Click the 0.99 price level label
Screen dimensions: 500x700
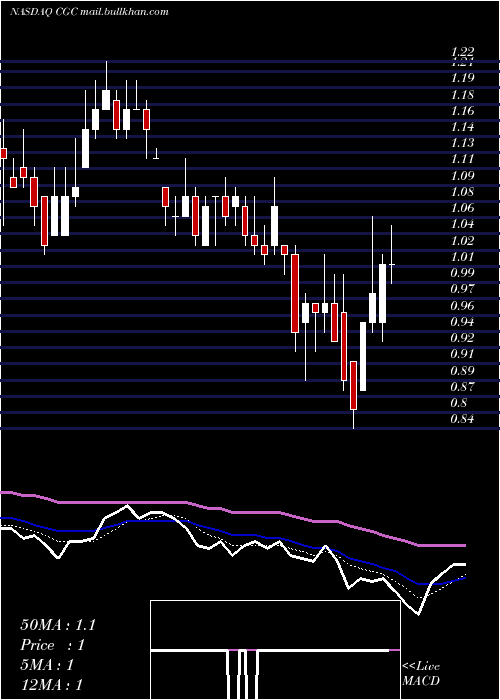462,273
